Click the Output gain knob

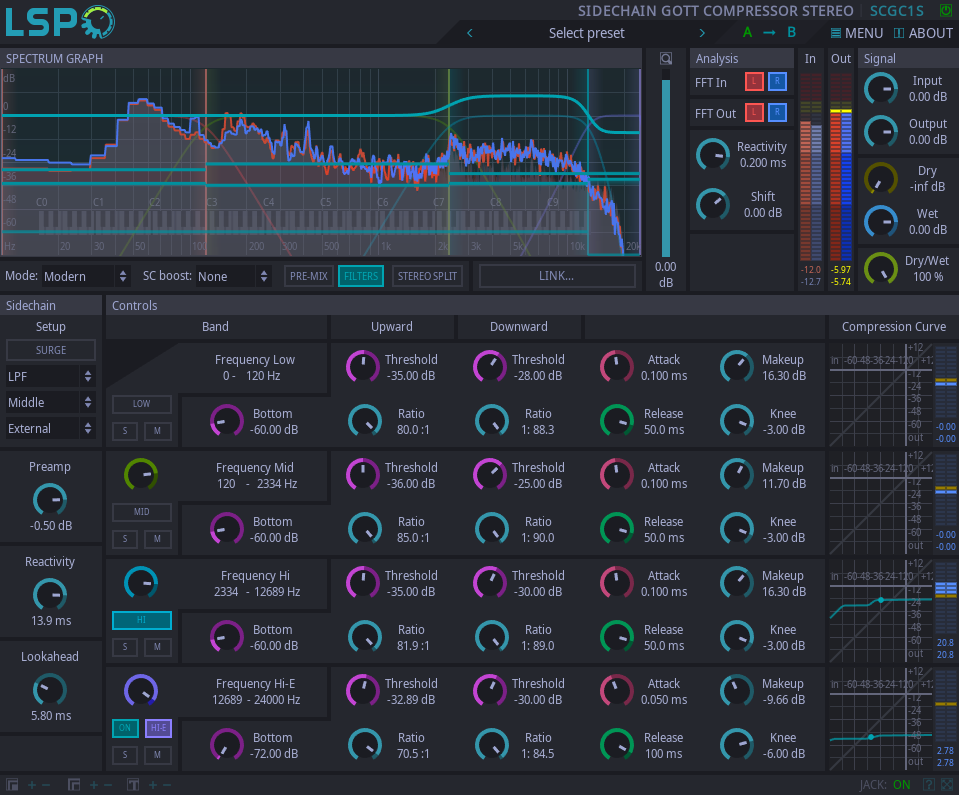[881, 131]
